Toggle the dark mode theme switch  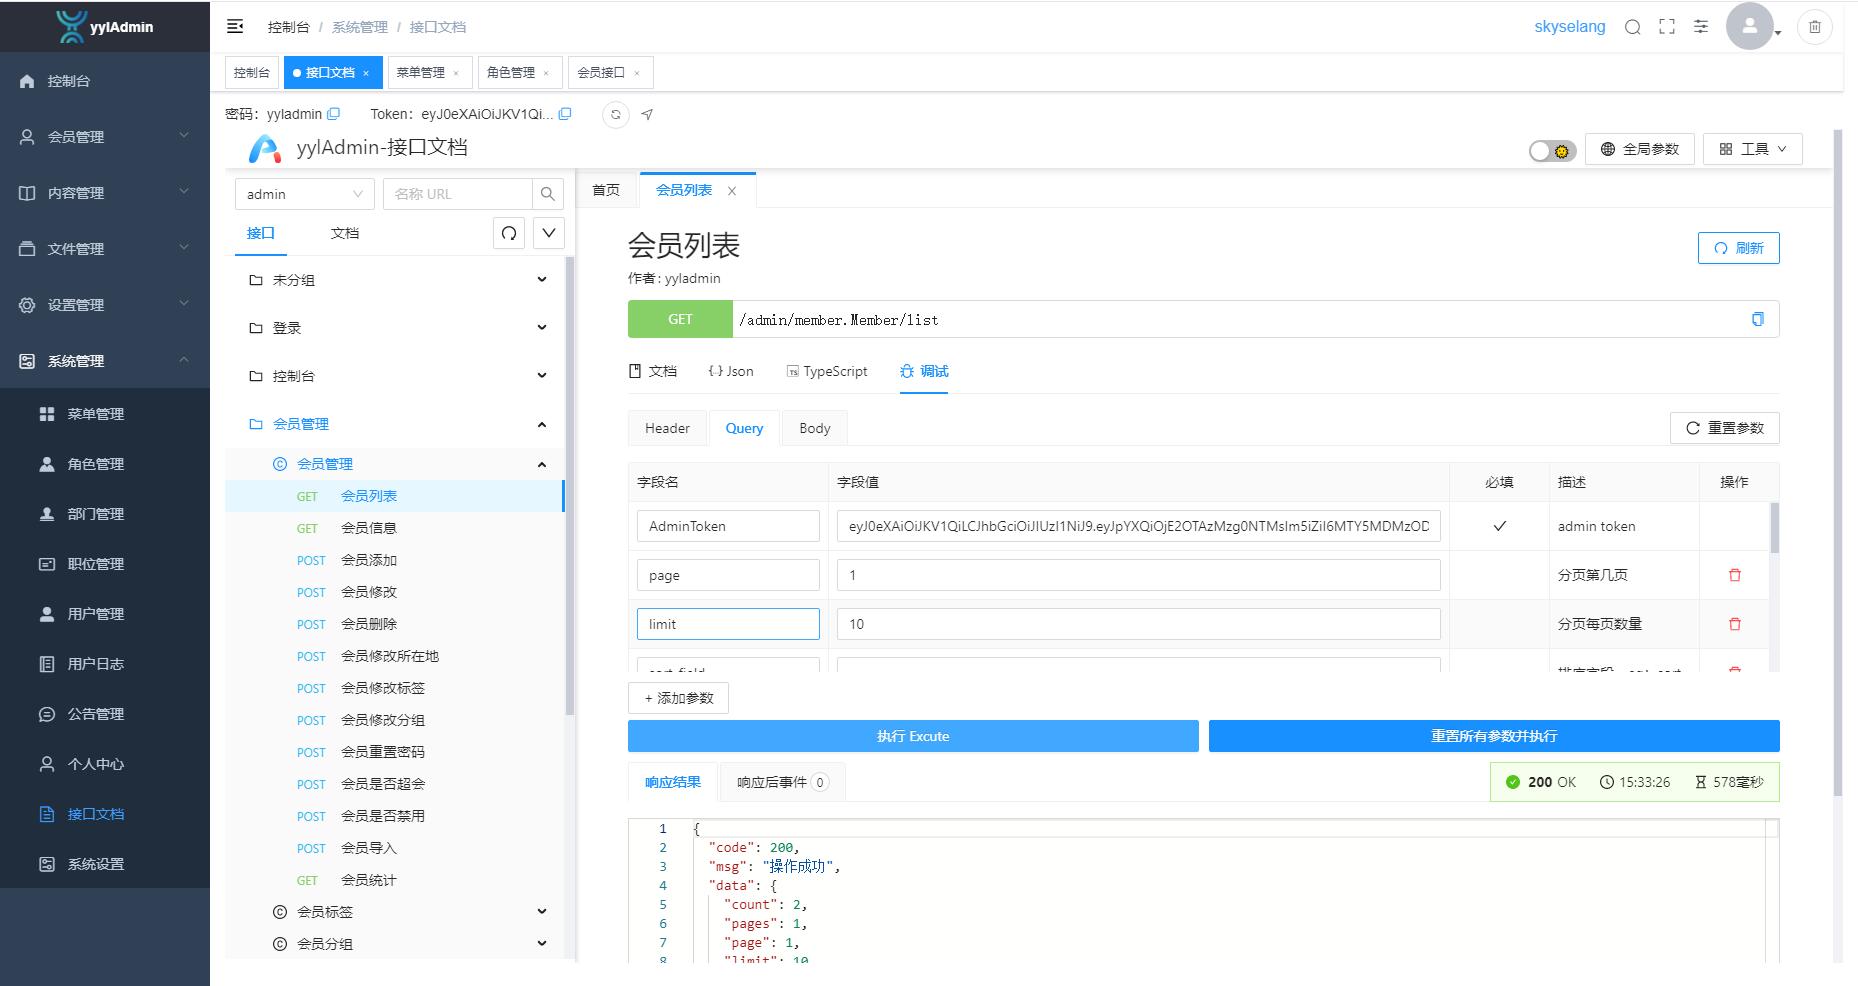point(1552,150)
